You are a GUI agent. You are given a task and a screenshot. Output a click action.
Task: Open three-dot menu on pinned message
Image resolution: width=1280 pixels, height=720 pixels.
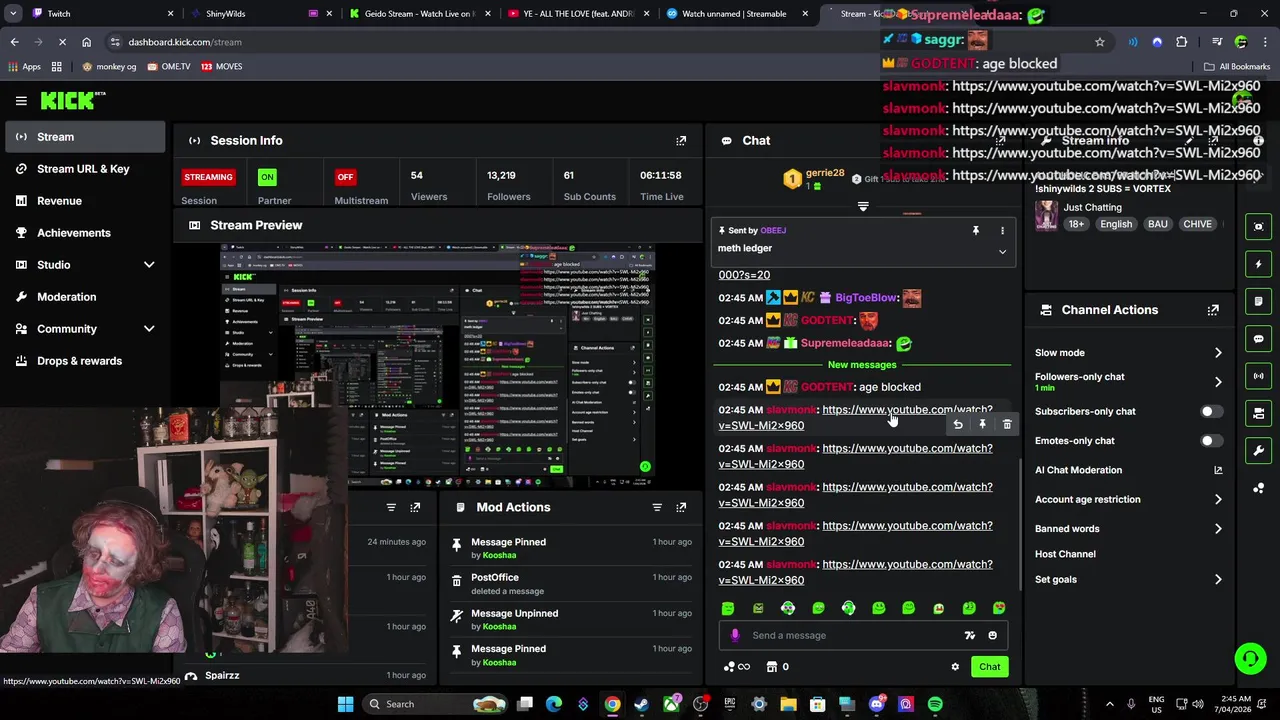1002,231
